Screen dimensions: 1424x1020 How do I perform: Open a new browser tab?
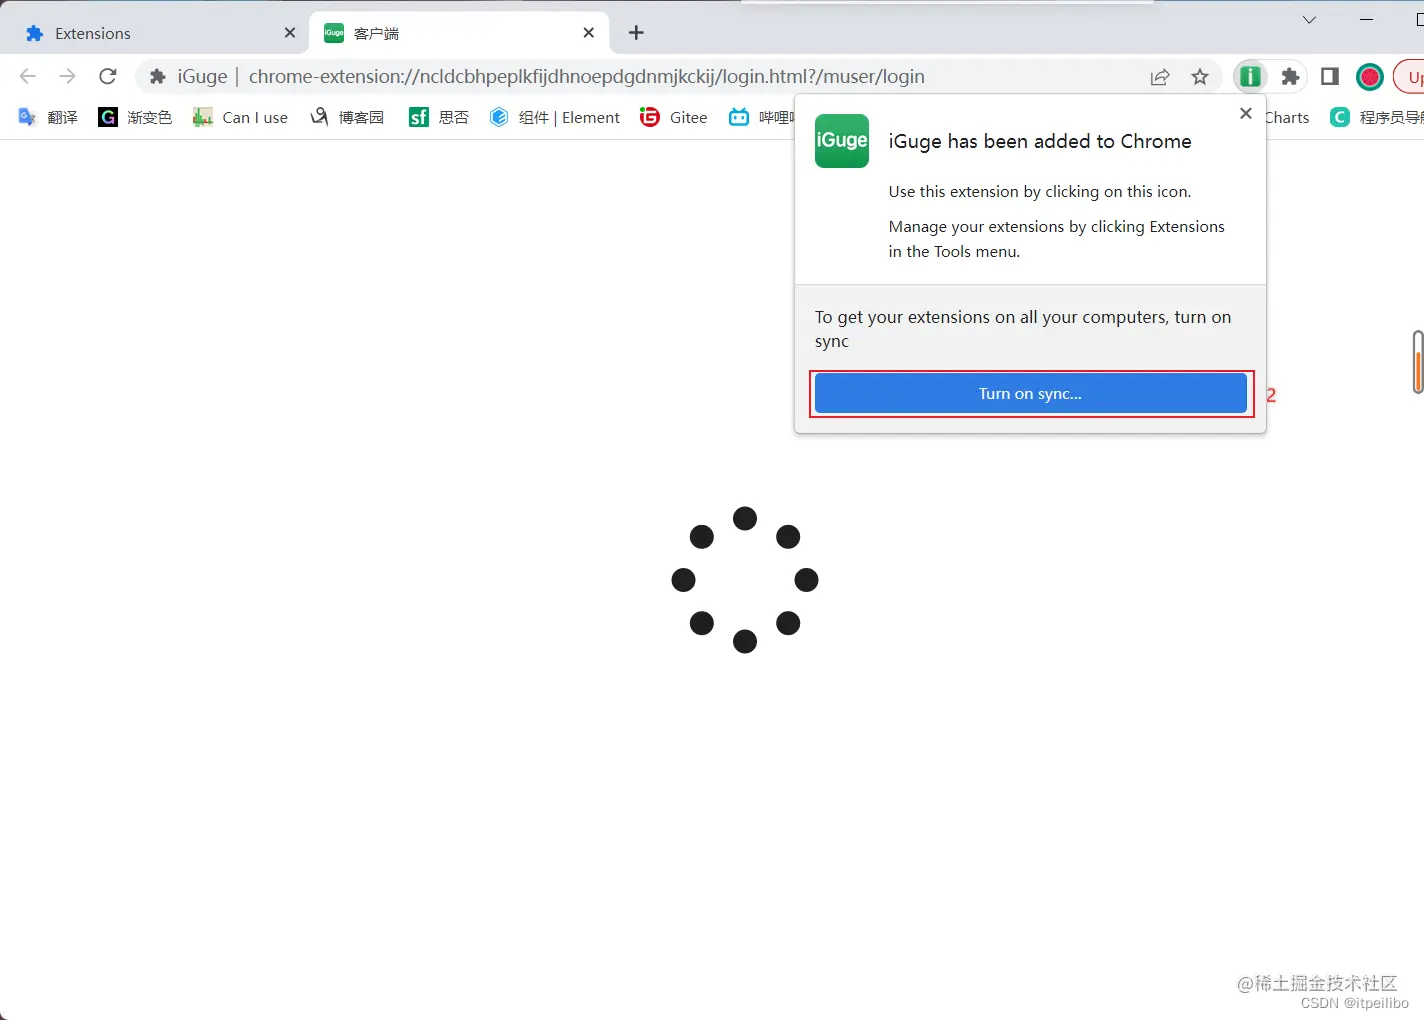pos(636,33)
